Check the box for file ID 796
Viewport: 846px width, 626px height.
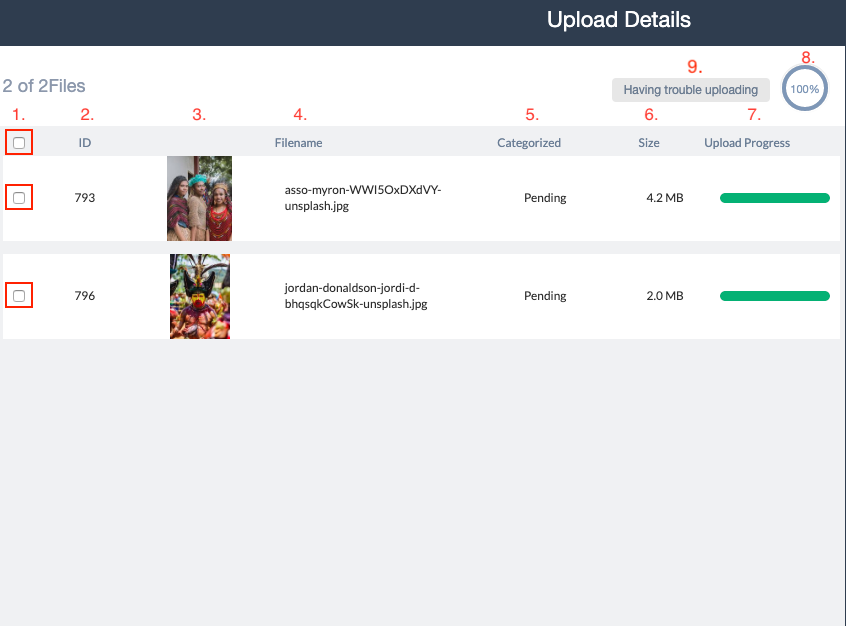pos(19,296)
